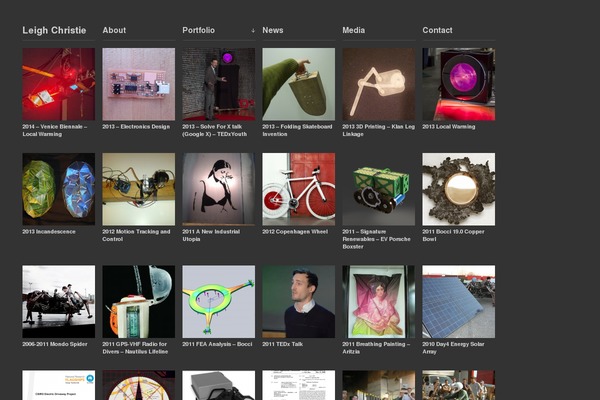Open the gray device render thumbnail
This screenshot has width=600, height=400.
(218, 385)
